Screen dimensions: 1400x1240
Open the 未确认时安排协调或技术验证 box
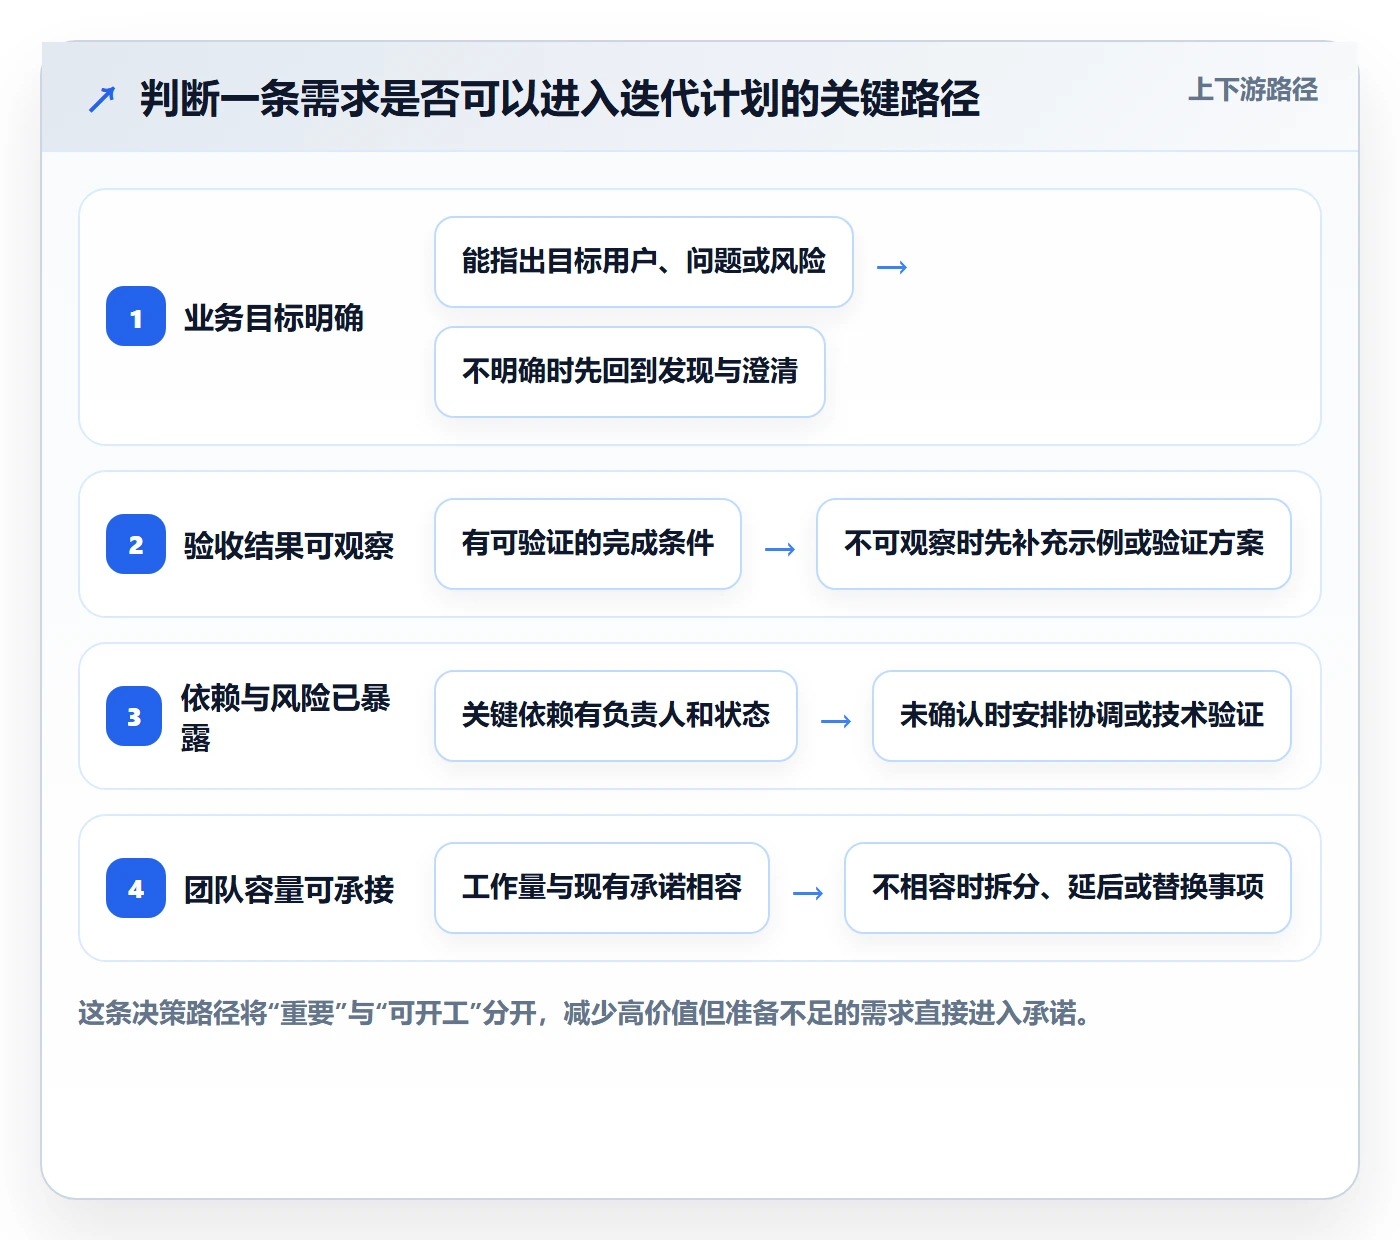[x=1082, y=716]
